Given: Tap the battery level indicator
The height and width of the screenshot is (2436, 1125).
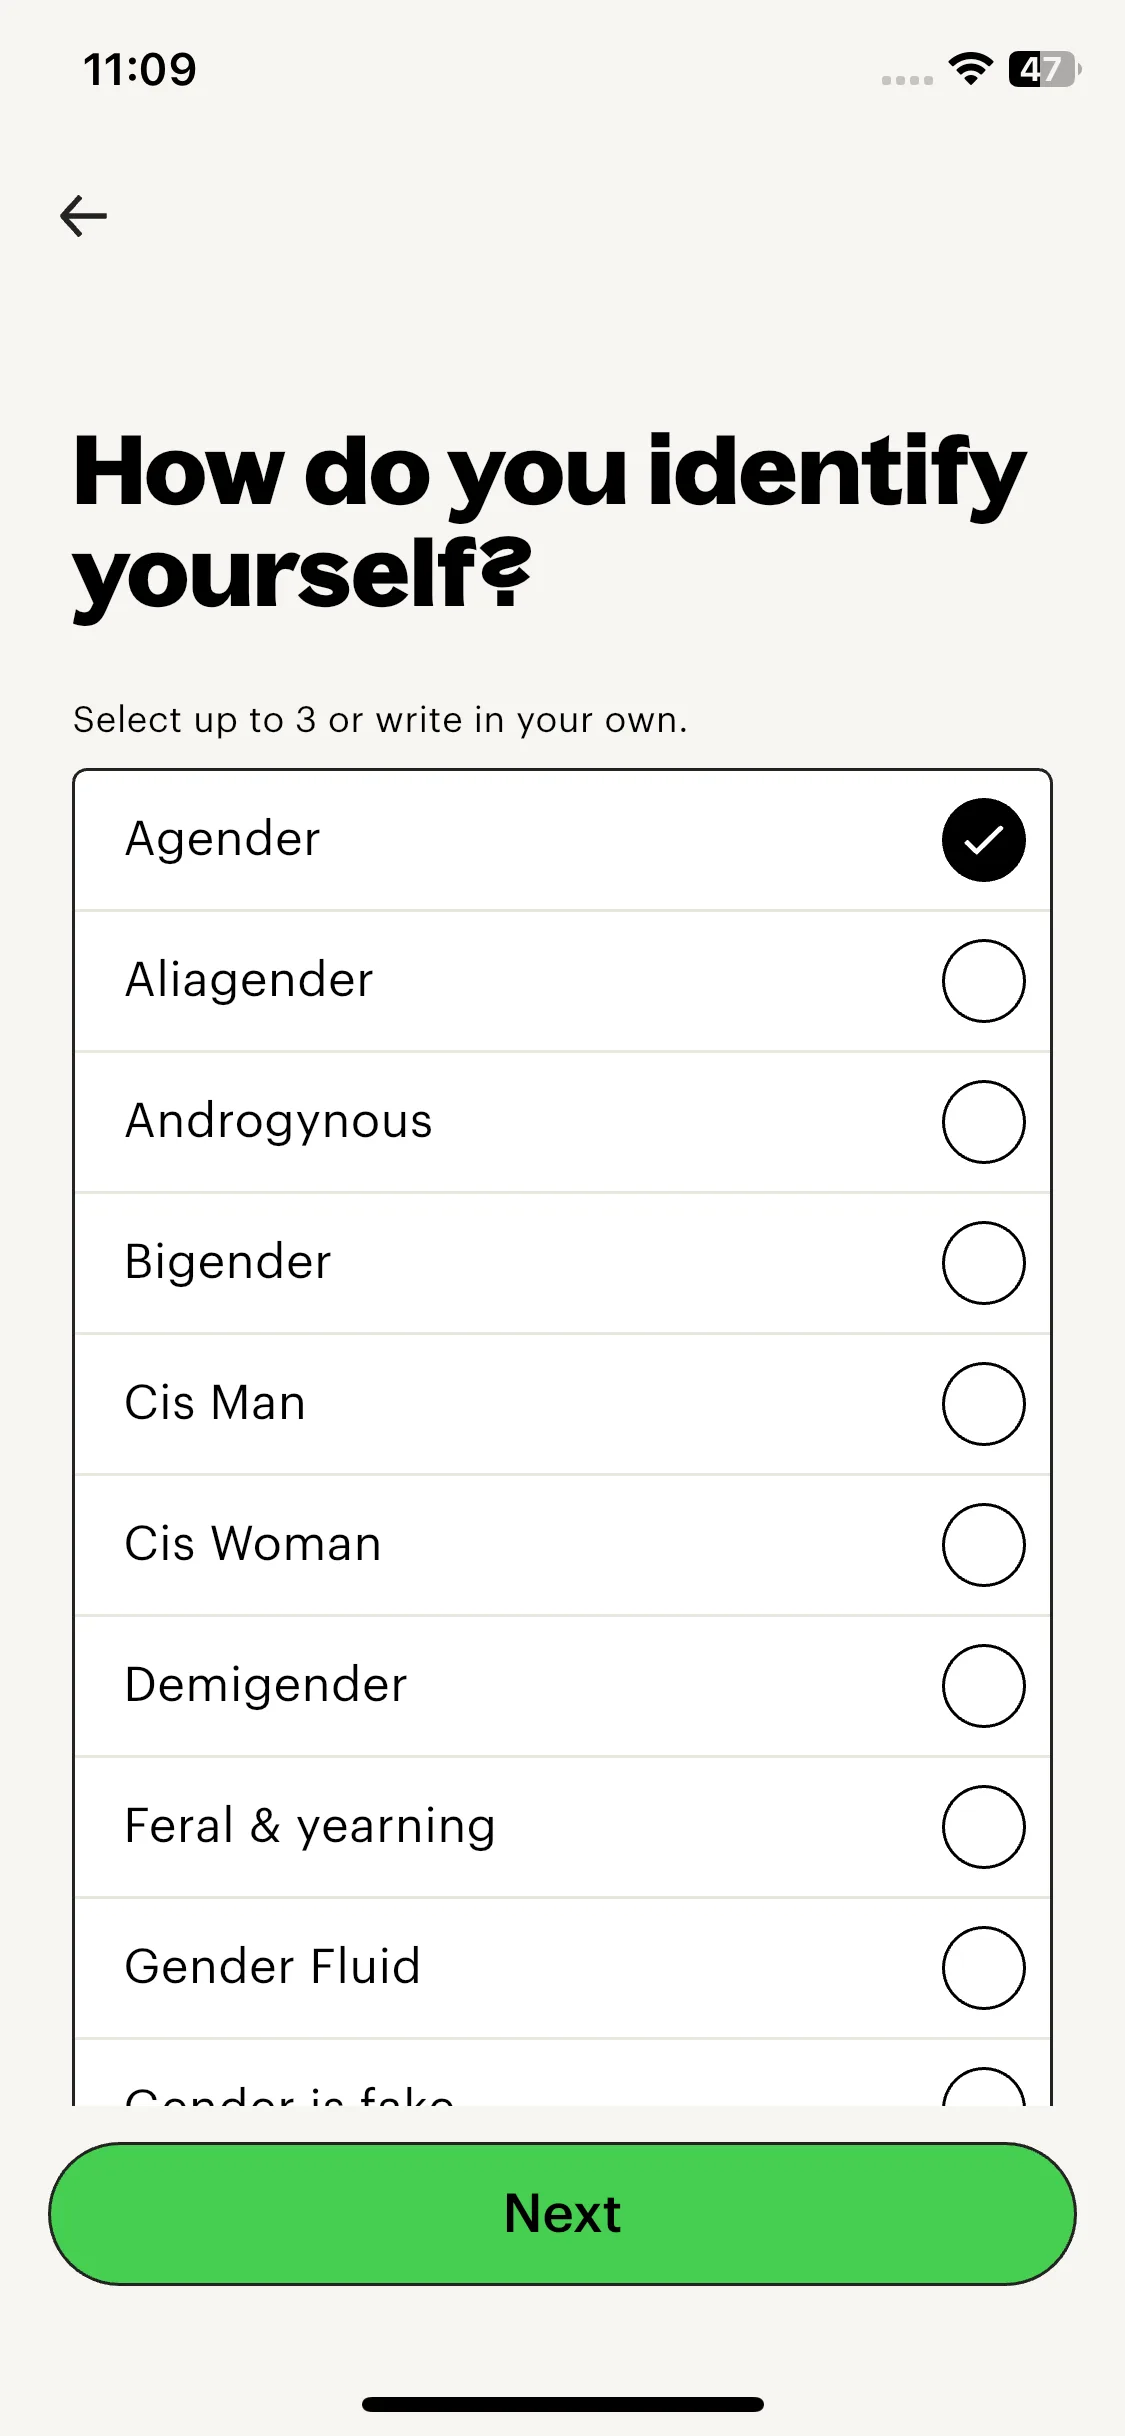Looking at the screenshot, I should pyautogui.click(x=1044, y=69).
